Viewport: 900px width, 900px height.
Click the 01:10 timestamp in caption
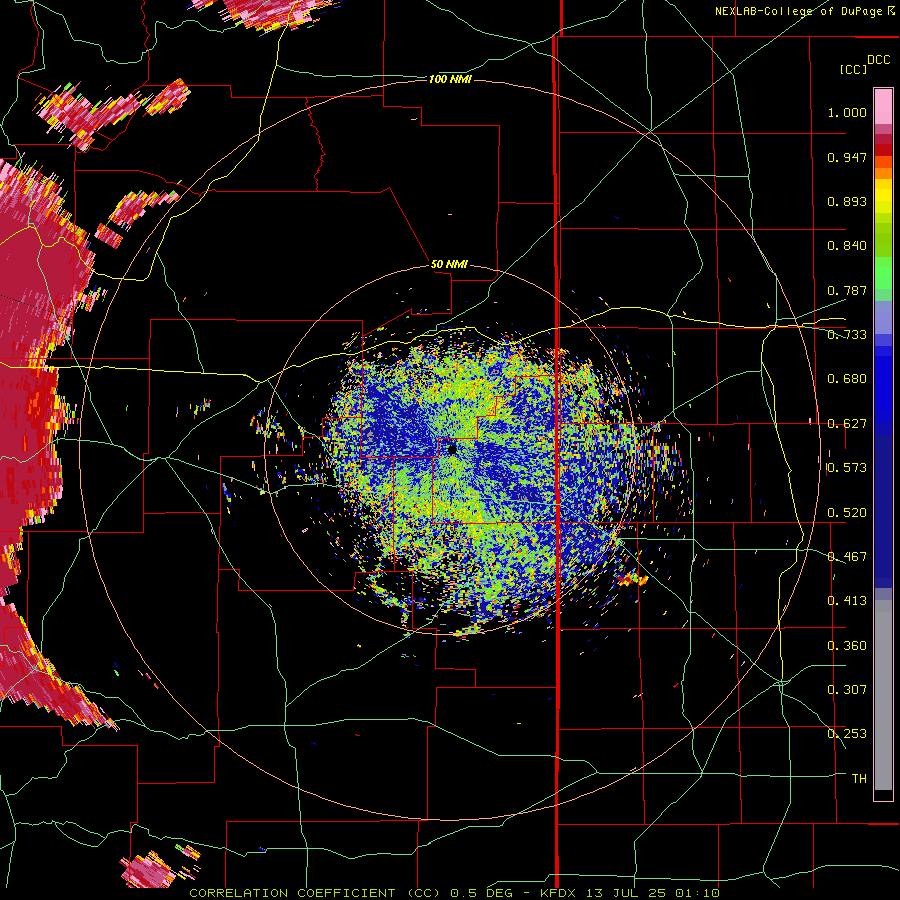pyautogui.click(x=697, y=893)
